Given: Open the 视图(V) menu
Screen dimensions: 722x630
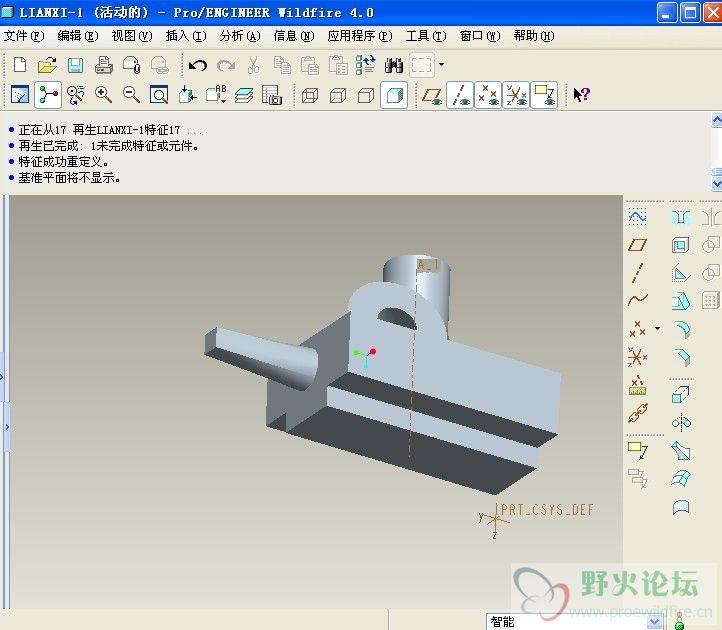Looking at the screenshot, I should pos(132,36).
